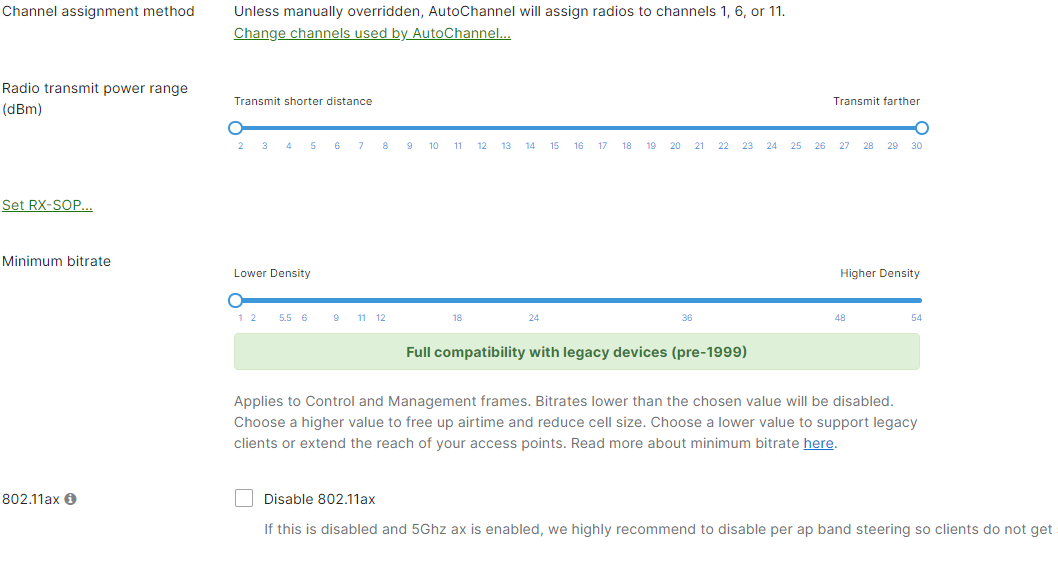Open the minimum bitrate "here" link
The width and height of the screenshot is (1058, 586).
818,443
